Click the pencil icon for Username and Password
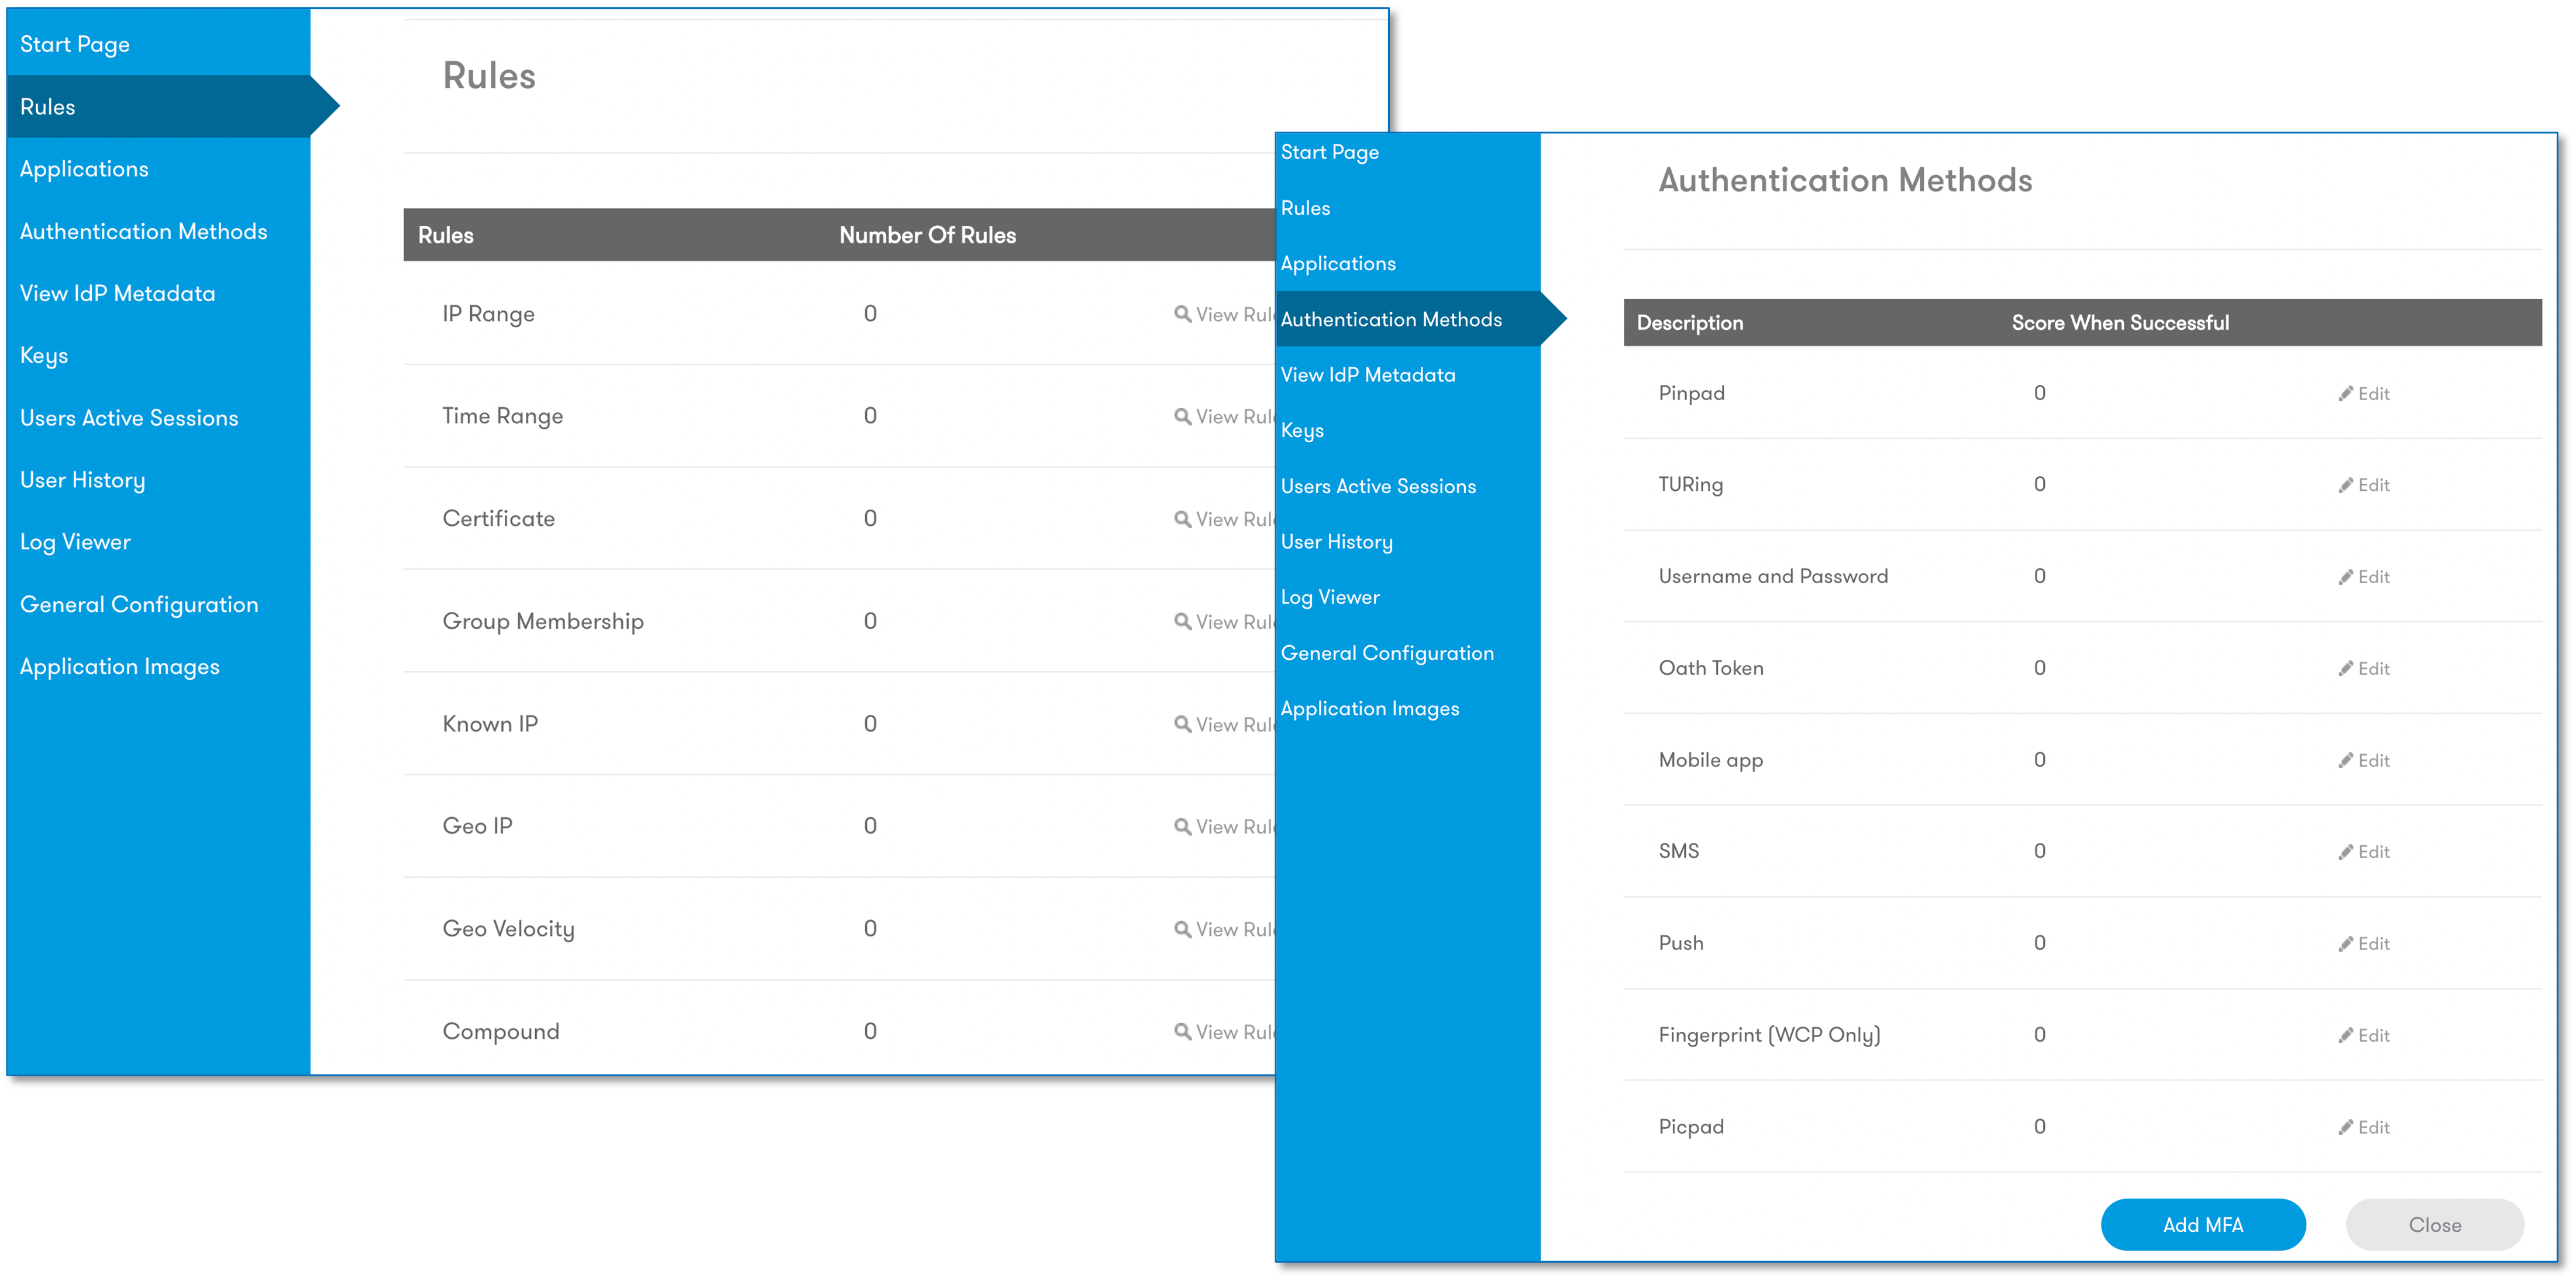The width and height of the screenshot is (2576, 1281). pyautogui.click(x=2345, y=577)
